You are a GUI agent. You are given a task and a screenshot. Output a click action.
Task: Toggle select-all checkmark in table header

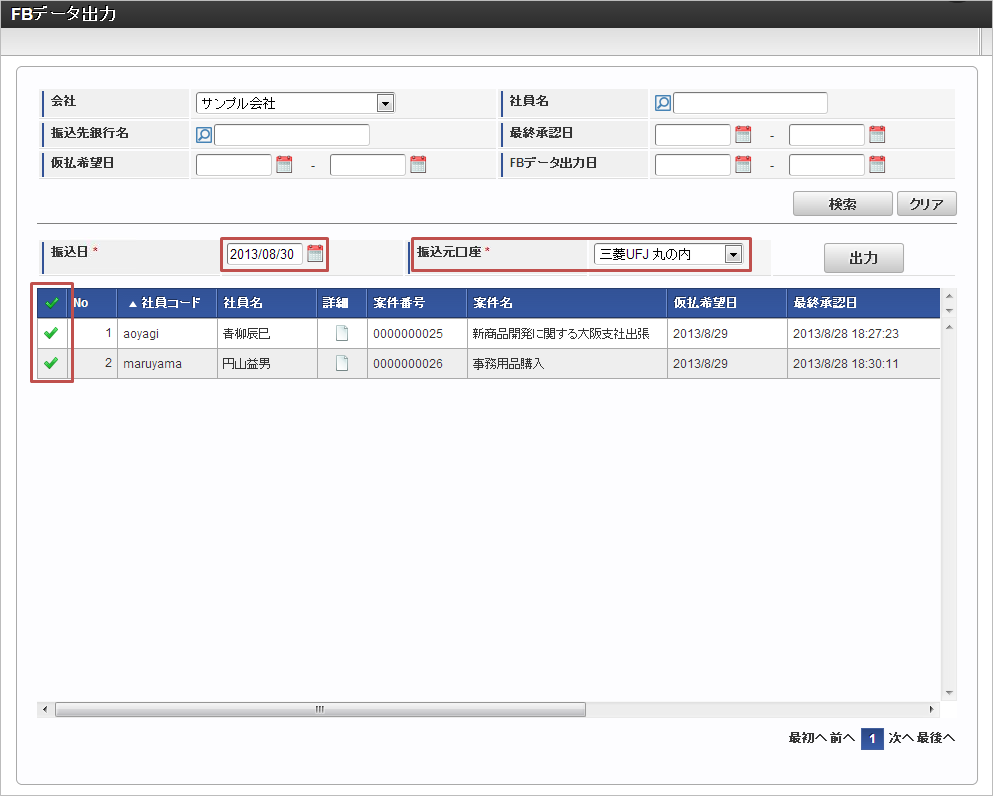coord(51,303)
